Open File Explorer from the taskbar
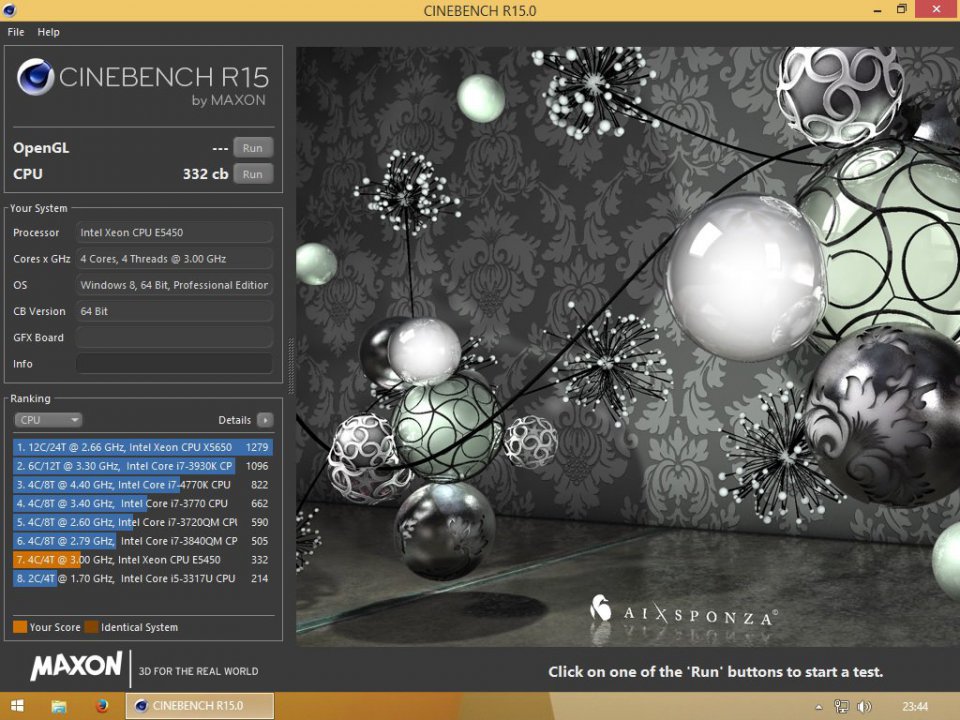The image size is (960, 720). tap(59, 706)
